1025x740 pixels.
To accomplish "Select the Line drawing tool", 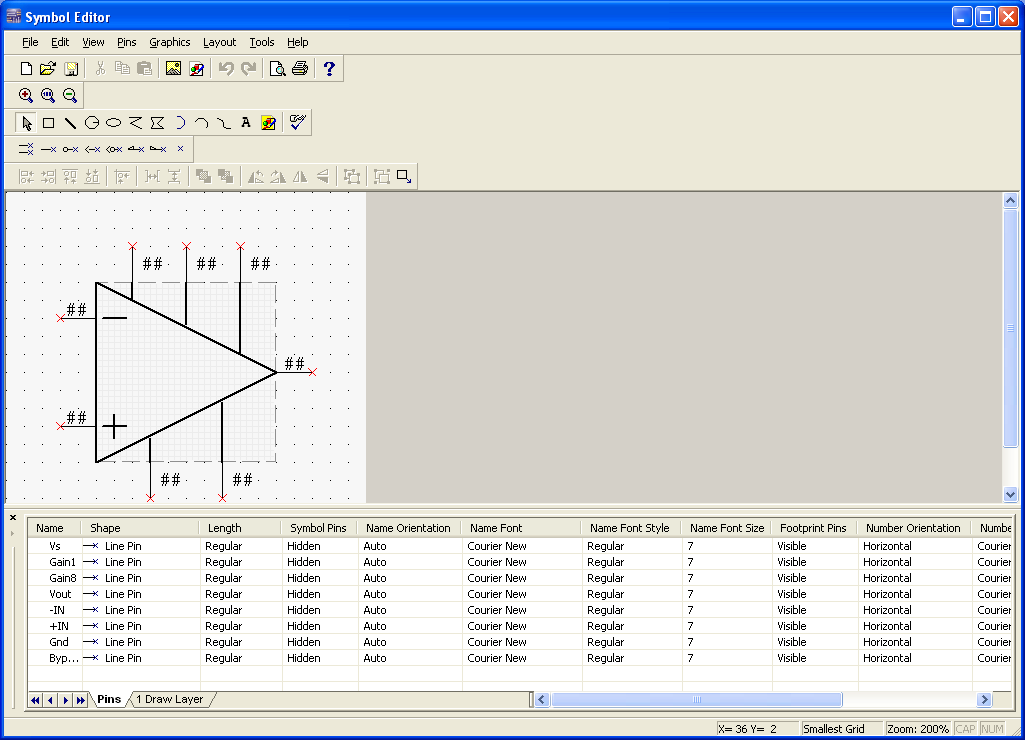I will tap(70, 123).
